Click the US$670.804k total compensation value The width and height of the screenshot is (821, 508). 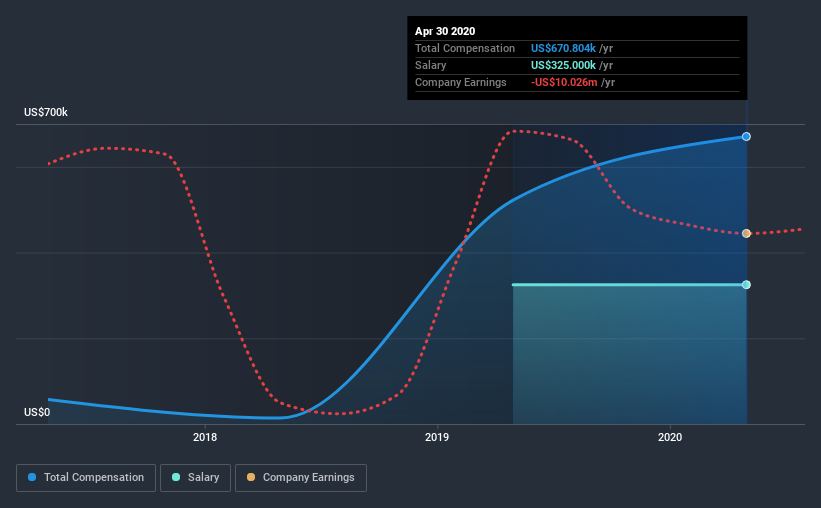point(563,48)
